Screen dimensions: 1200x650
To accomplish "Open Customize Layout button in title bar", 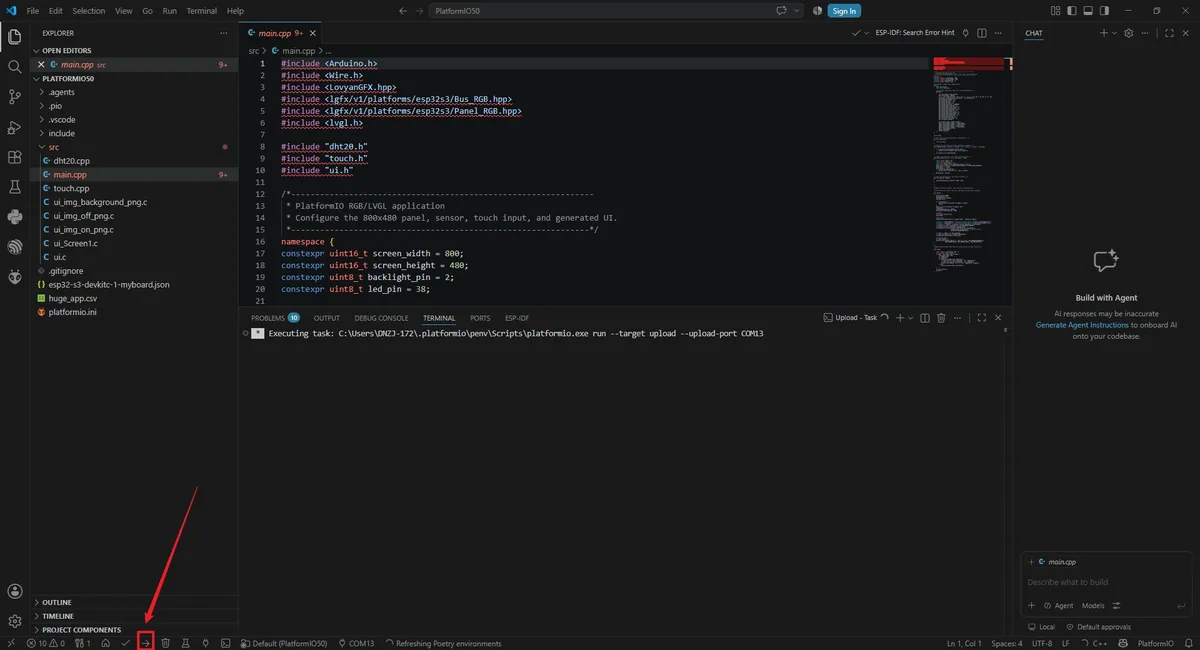I will 1055,11.
